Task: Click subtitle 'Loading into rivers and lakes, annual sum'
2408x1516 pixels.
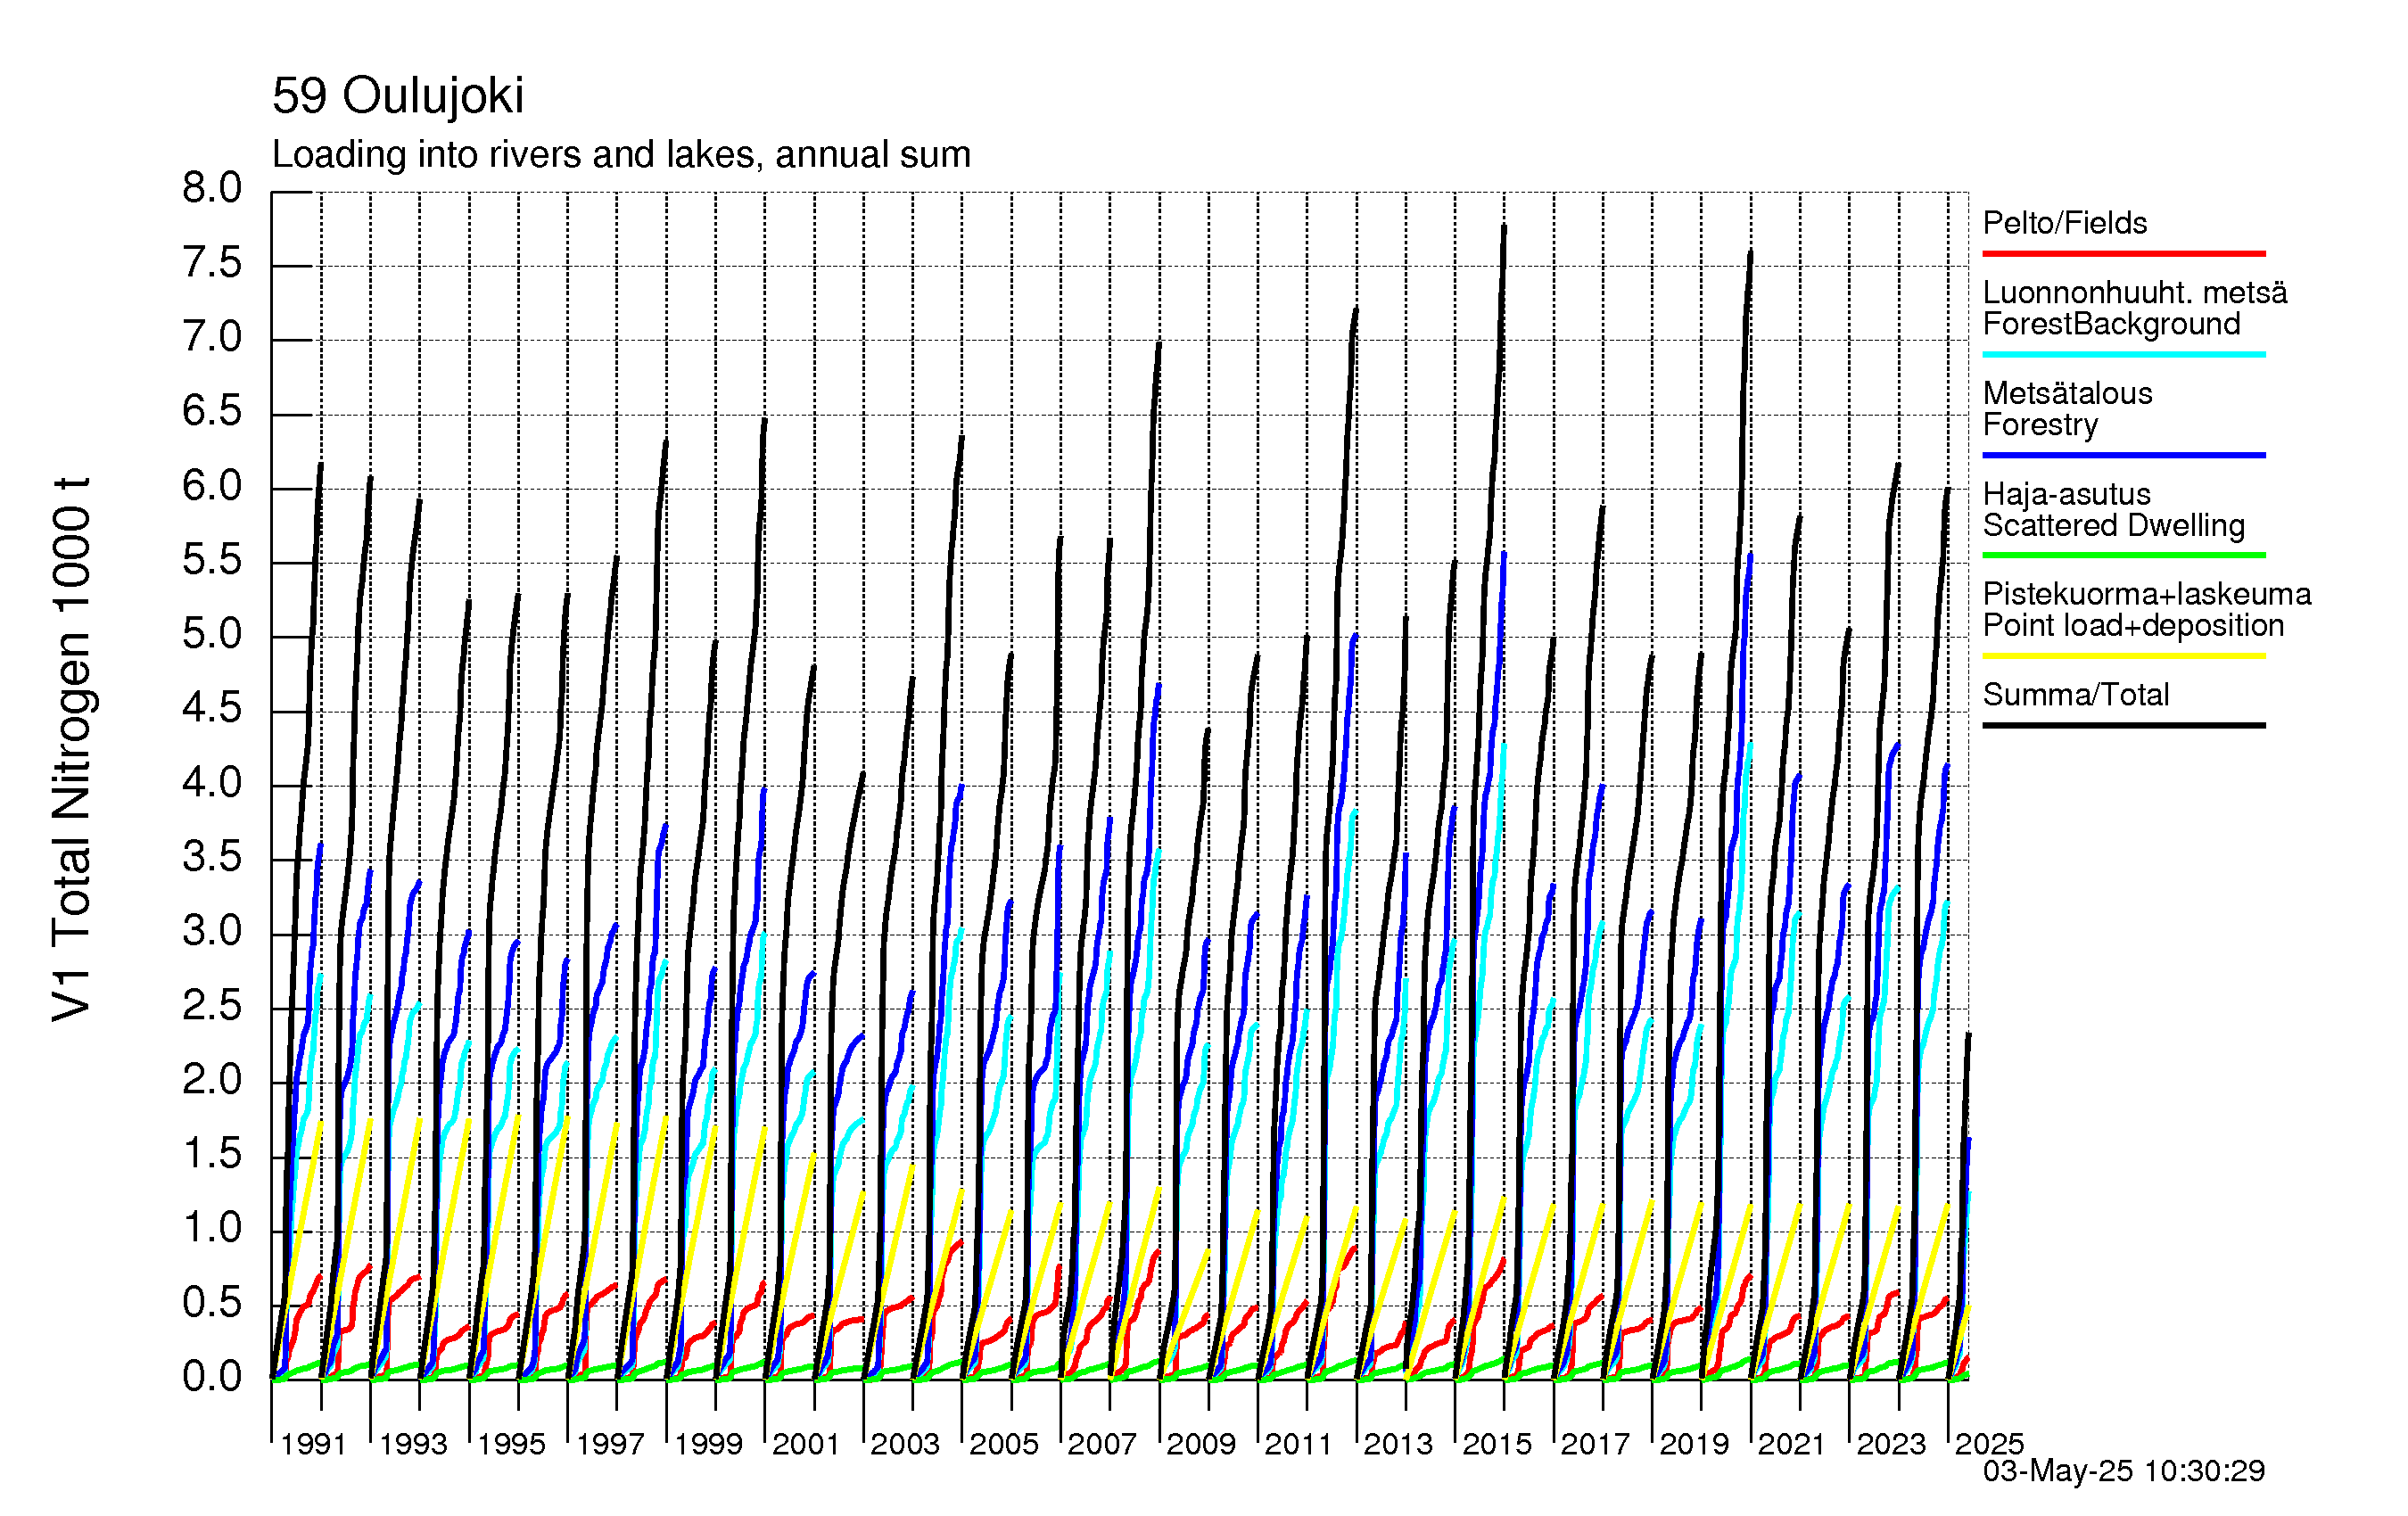Action: [621, 155]
